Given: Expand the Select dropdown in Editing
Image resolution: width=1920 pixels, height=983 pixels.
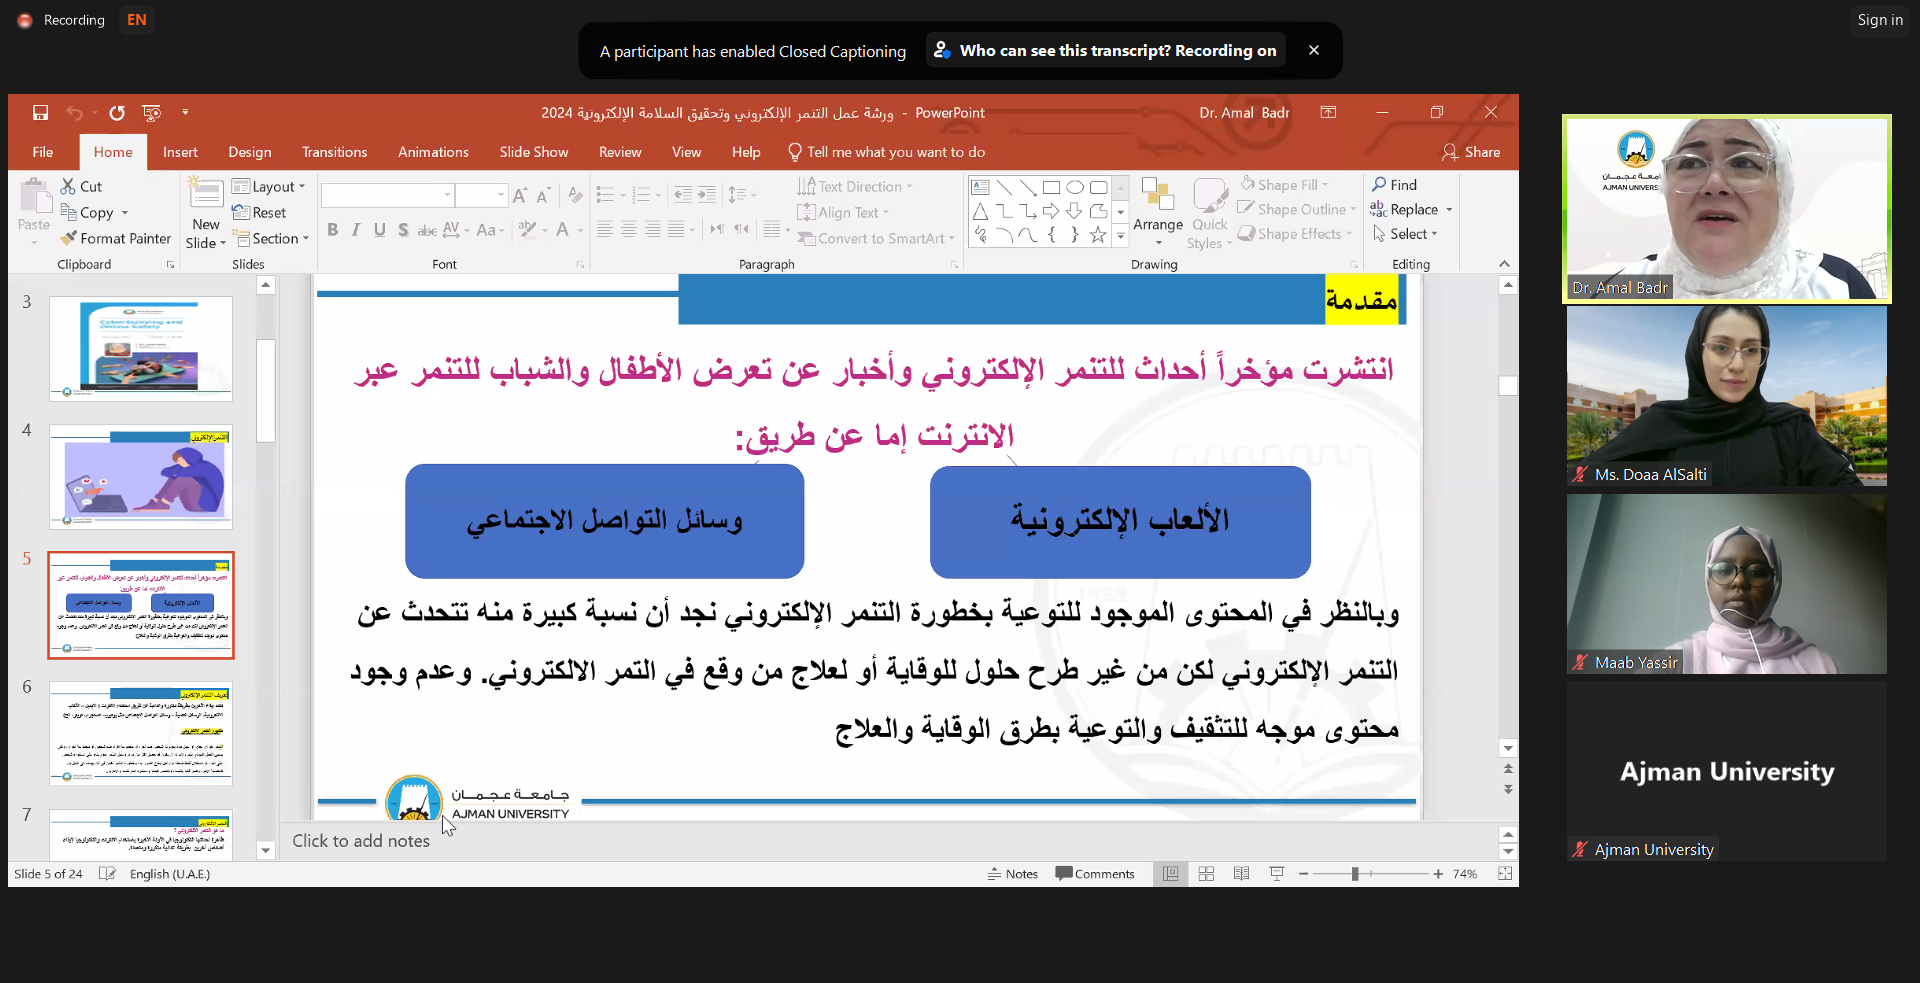Looking at the screenshot, I should point(1406,234).
